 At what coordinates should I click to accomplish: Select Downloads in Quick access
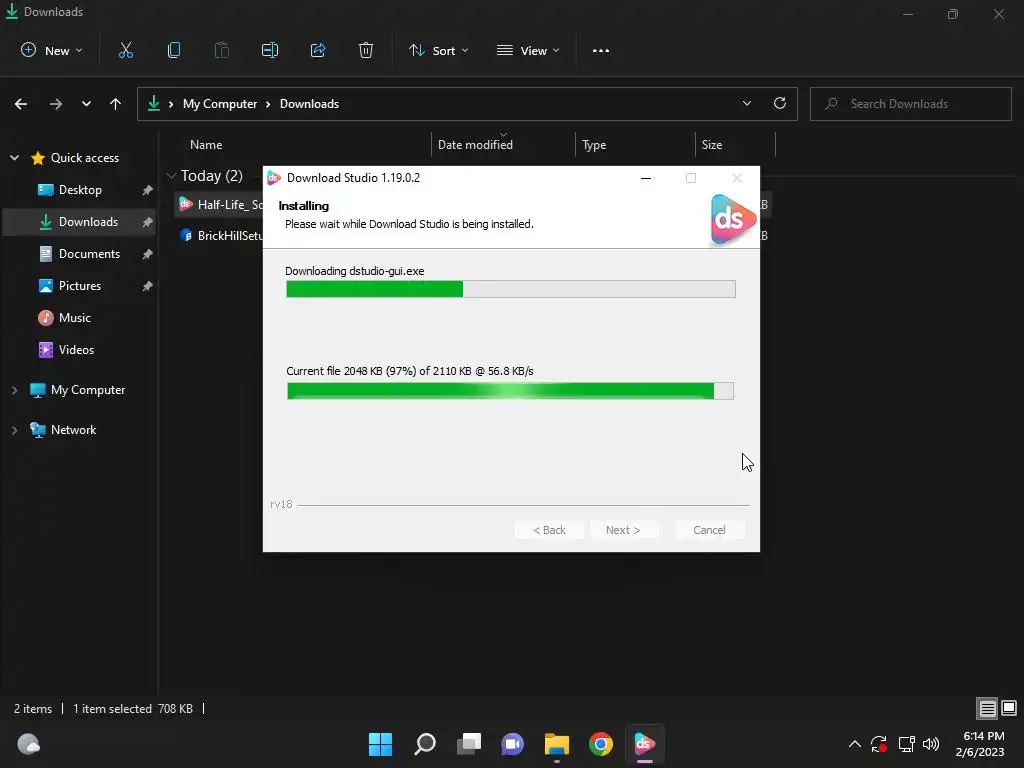pyautogui.click(x=80, y=222)
